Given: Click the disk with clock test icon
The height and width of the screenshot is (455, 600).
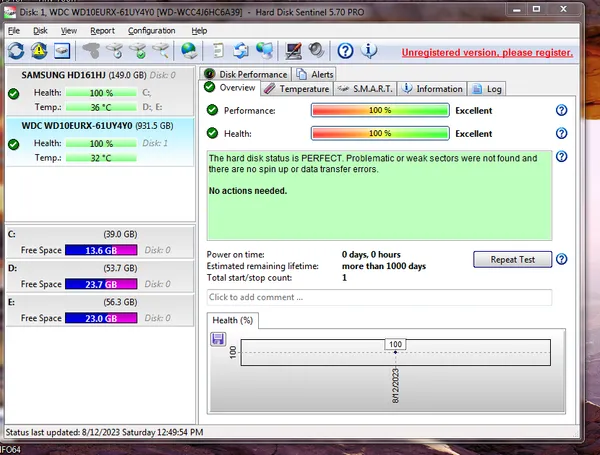Looking at the screenshot, I should (x=115, y=51).
